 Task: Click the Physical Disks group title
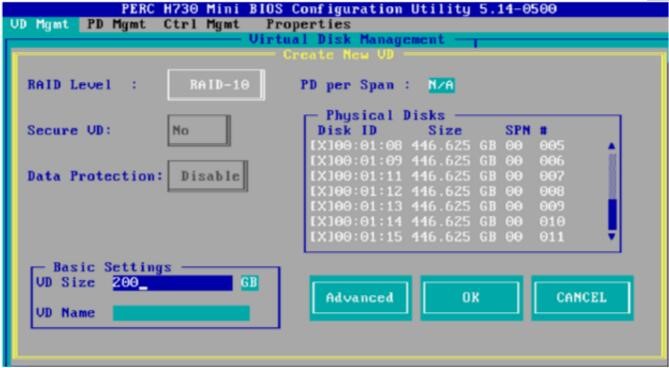385,116
